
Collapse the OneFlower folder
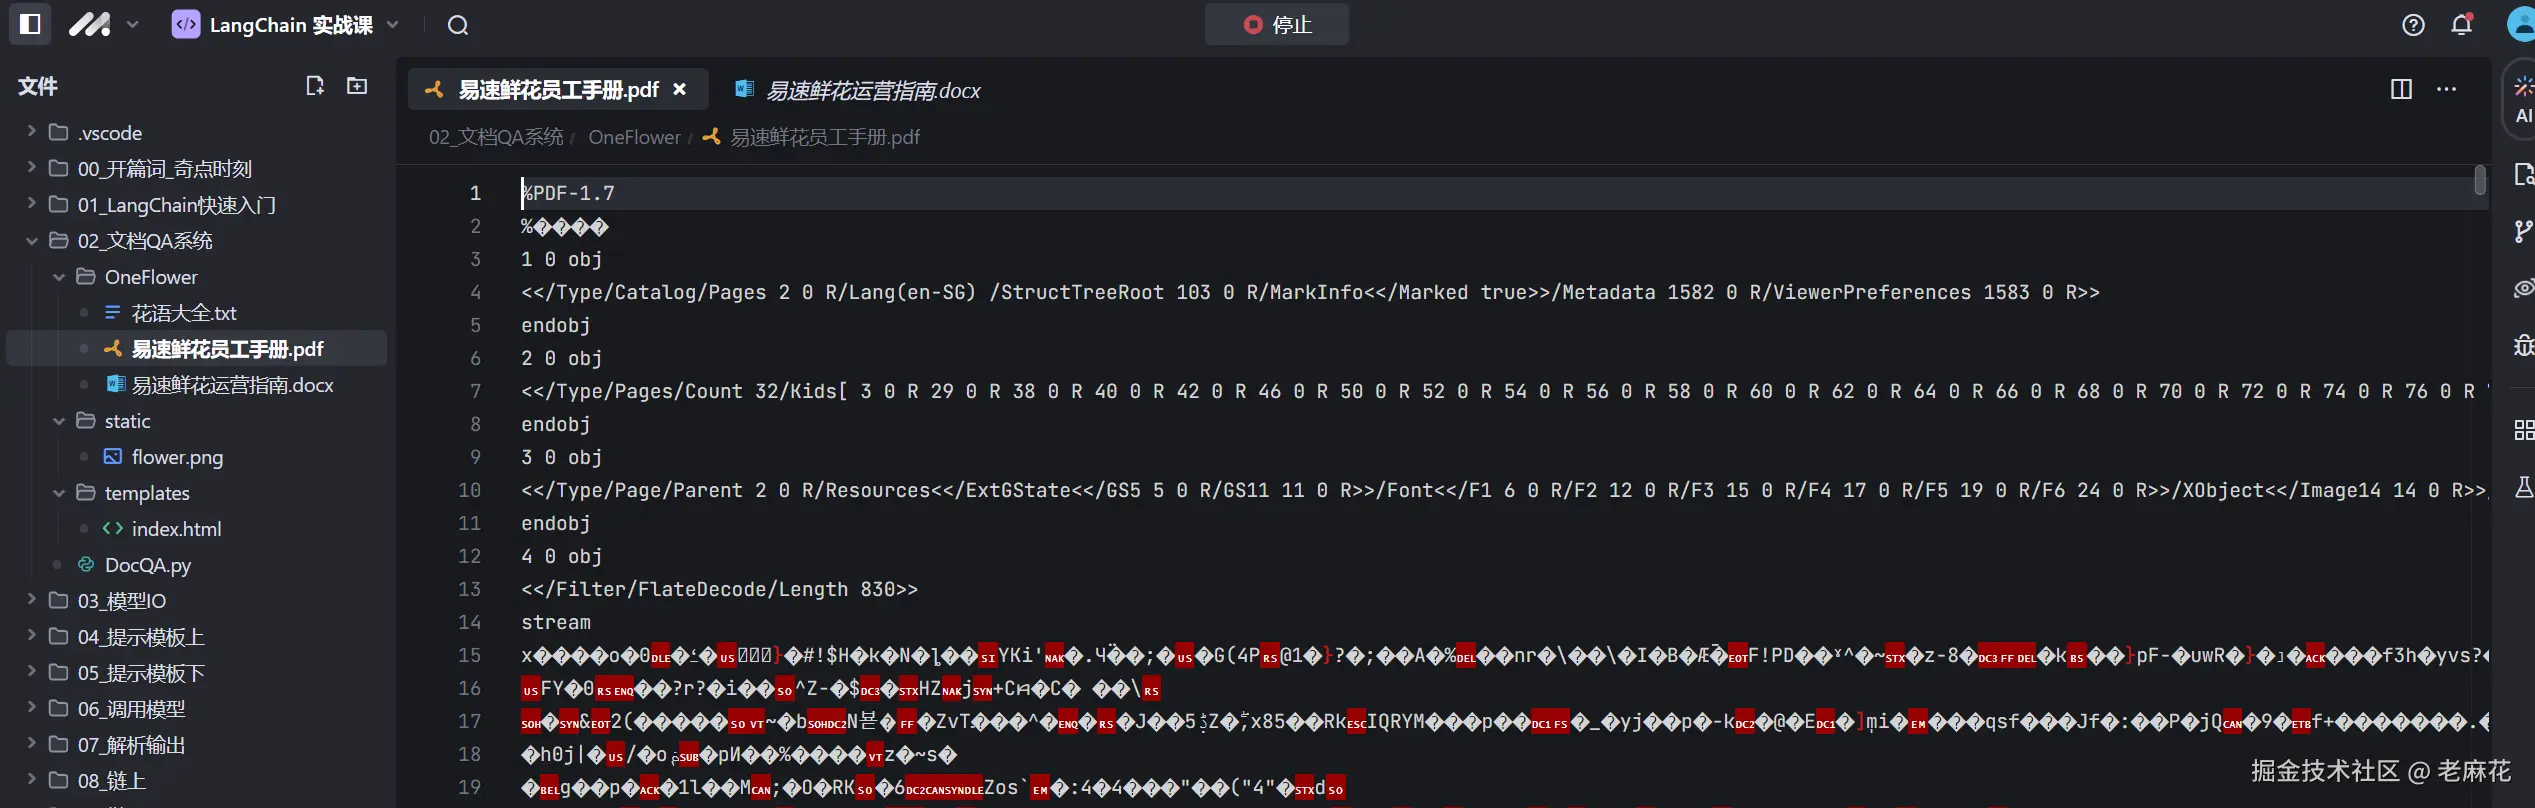click(x=59, y=276)
